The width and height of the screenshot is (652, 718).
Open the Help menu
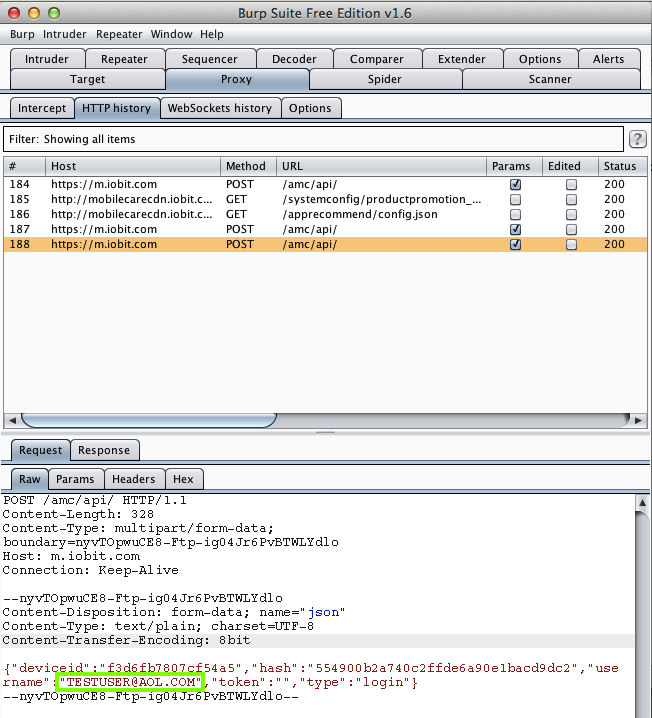[211, 34]
